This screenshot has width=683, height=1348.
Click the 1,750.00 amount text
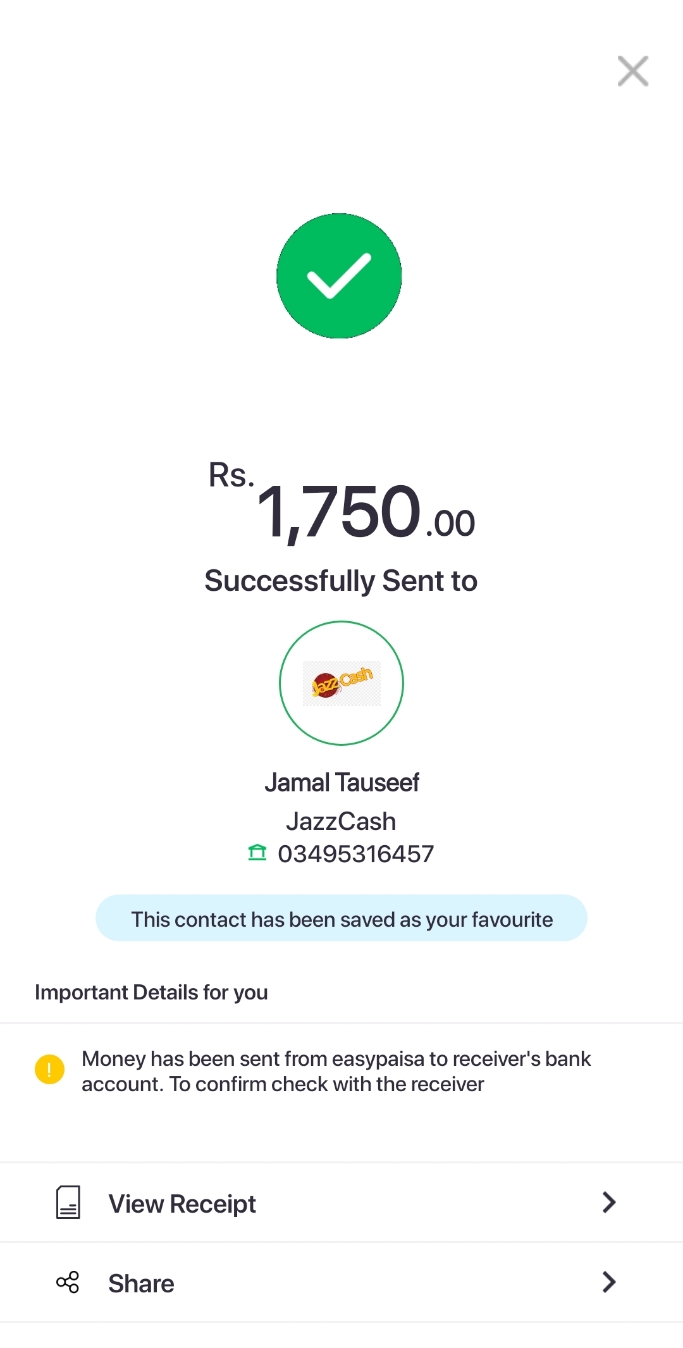point(365,513)
